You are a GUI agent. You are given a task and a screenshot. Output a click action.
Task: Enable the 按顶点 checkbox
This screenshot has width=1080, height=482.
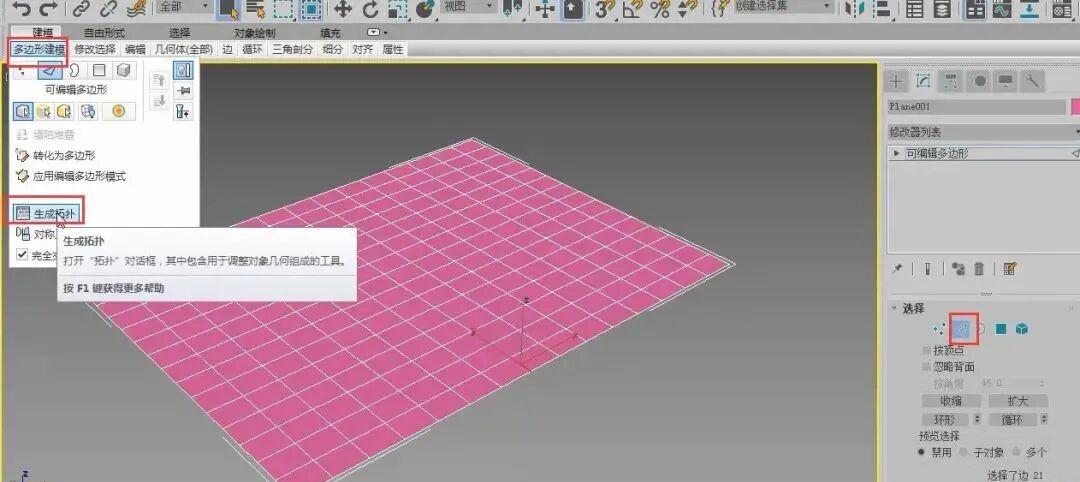click(926, 350)
